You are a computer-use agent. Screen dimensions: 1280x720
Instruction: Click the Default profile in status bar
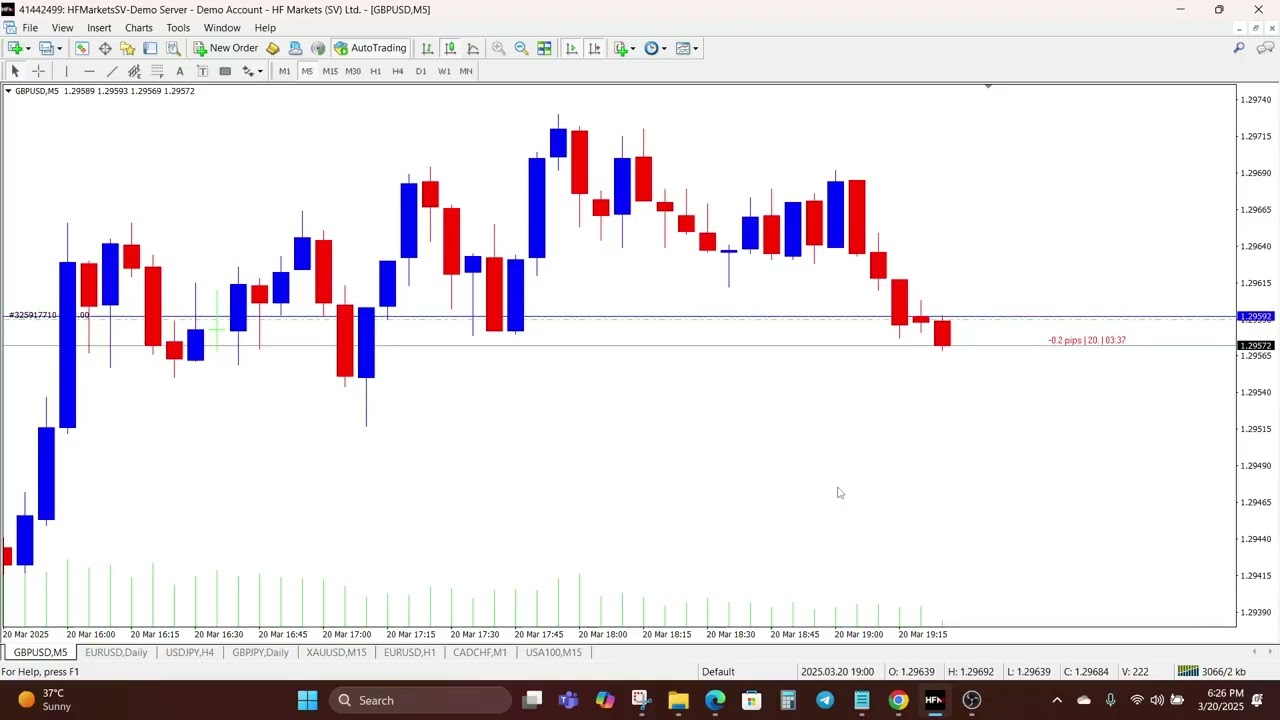coord(718,672)
